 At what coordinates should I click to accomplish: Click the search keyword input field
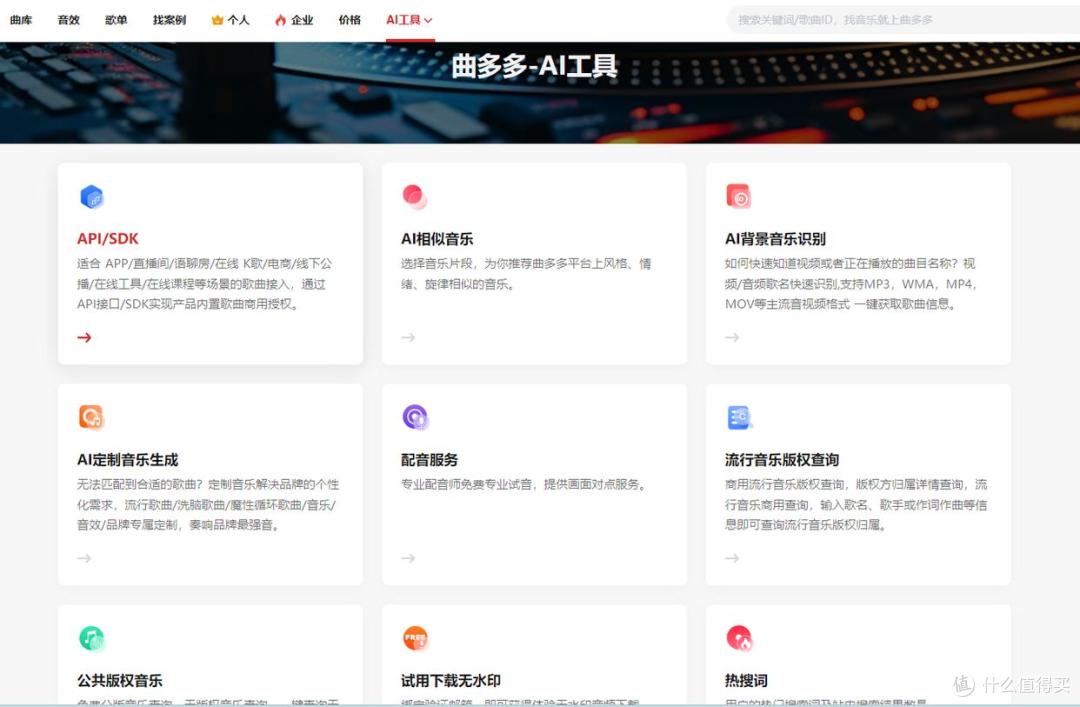(903, 20)
